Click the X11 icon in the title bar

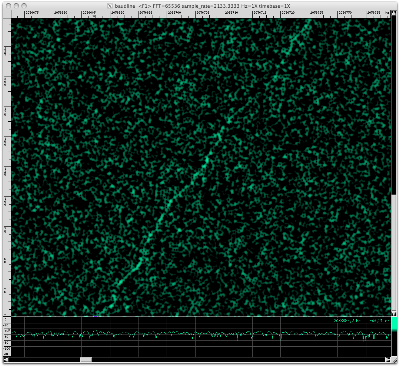[x=110, y=6]
